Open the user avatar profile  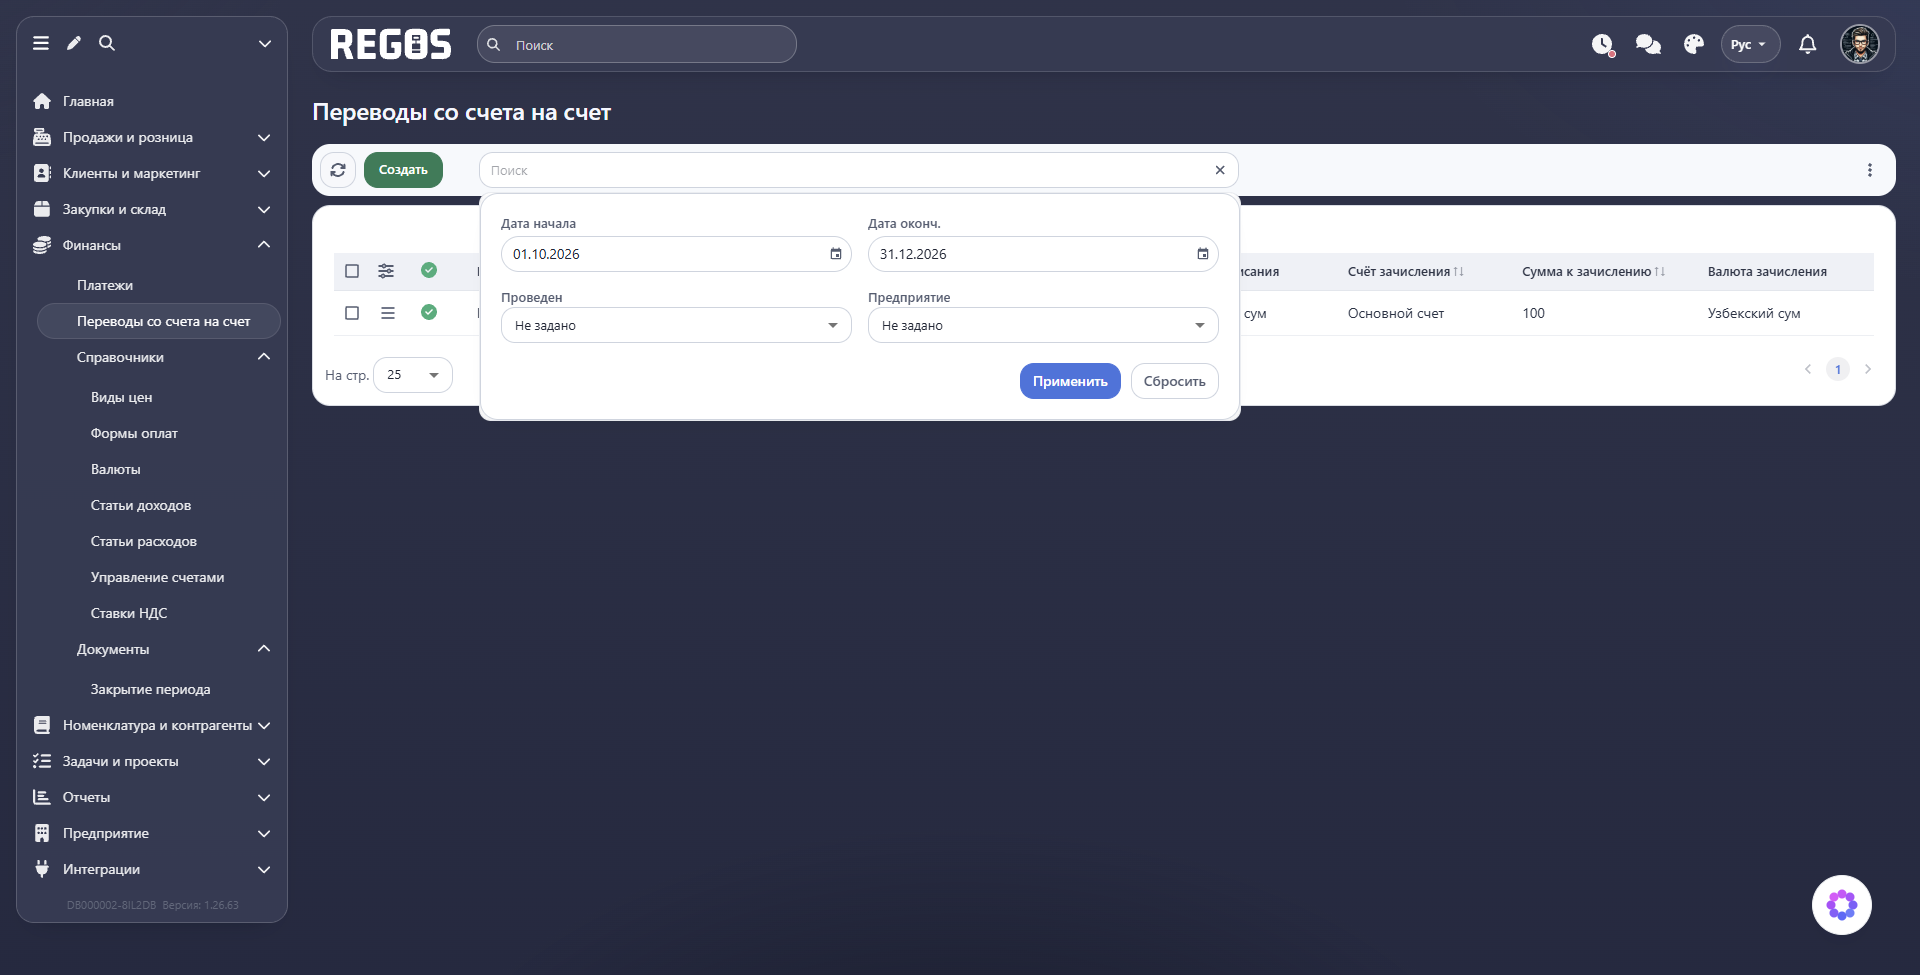point(1860,44)
